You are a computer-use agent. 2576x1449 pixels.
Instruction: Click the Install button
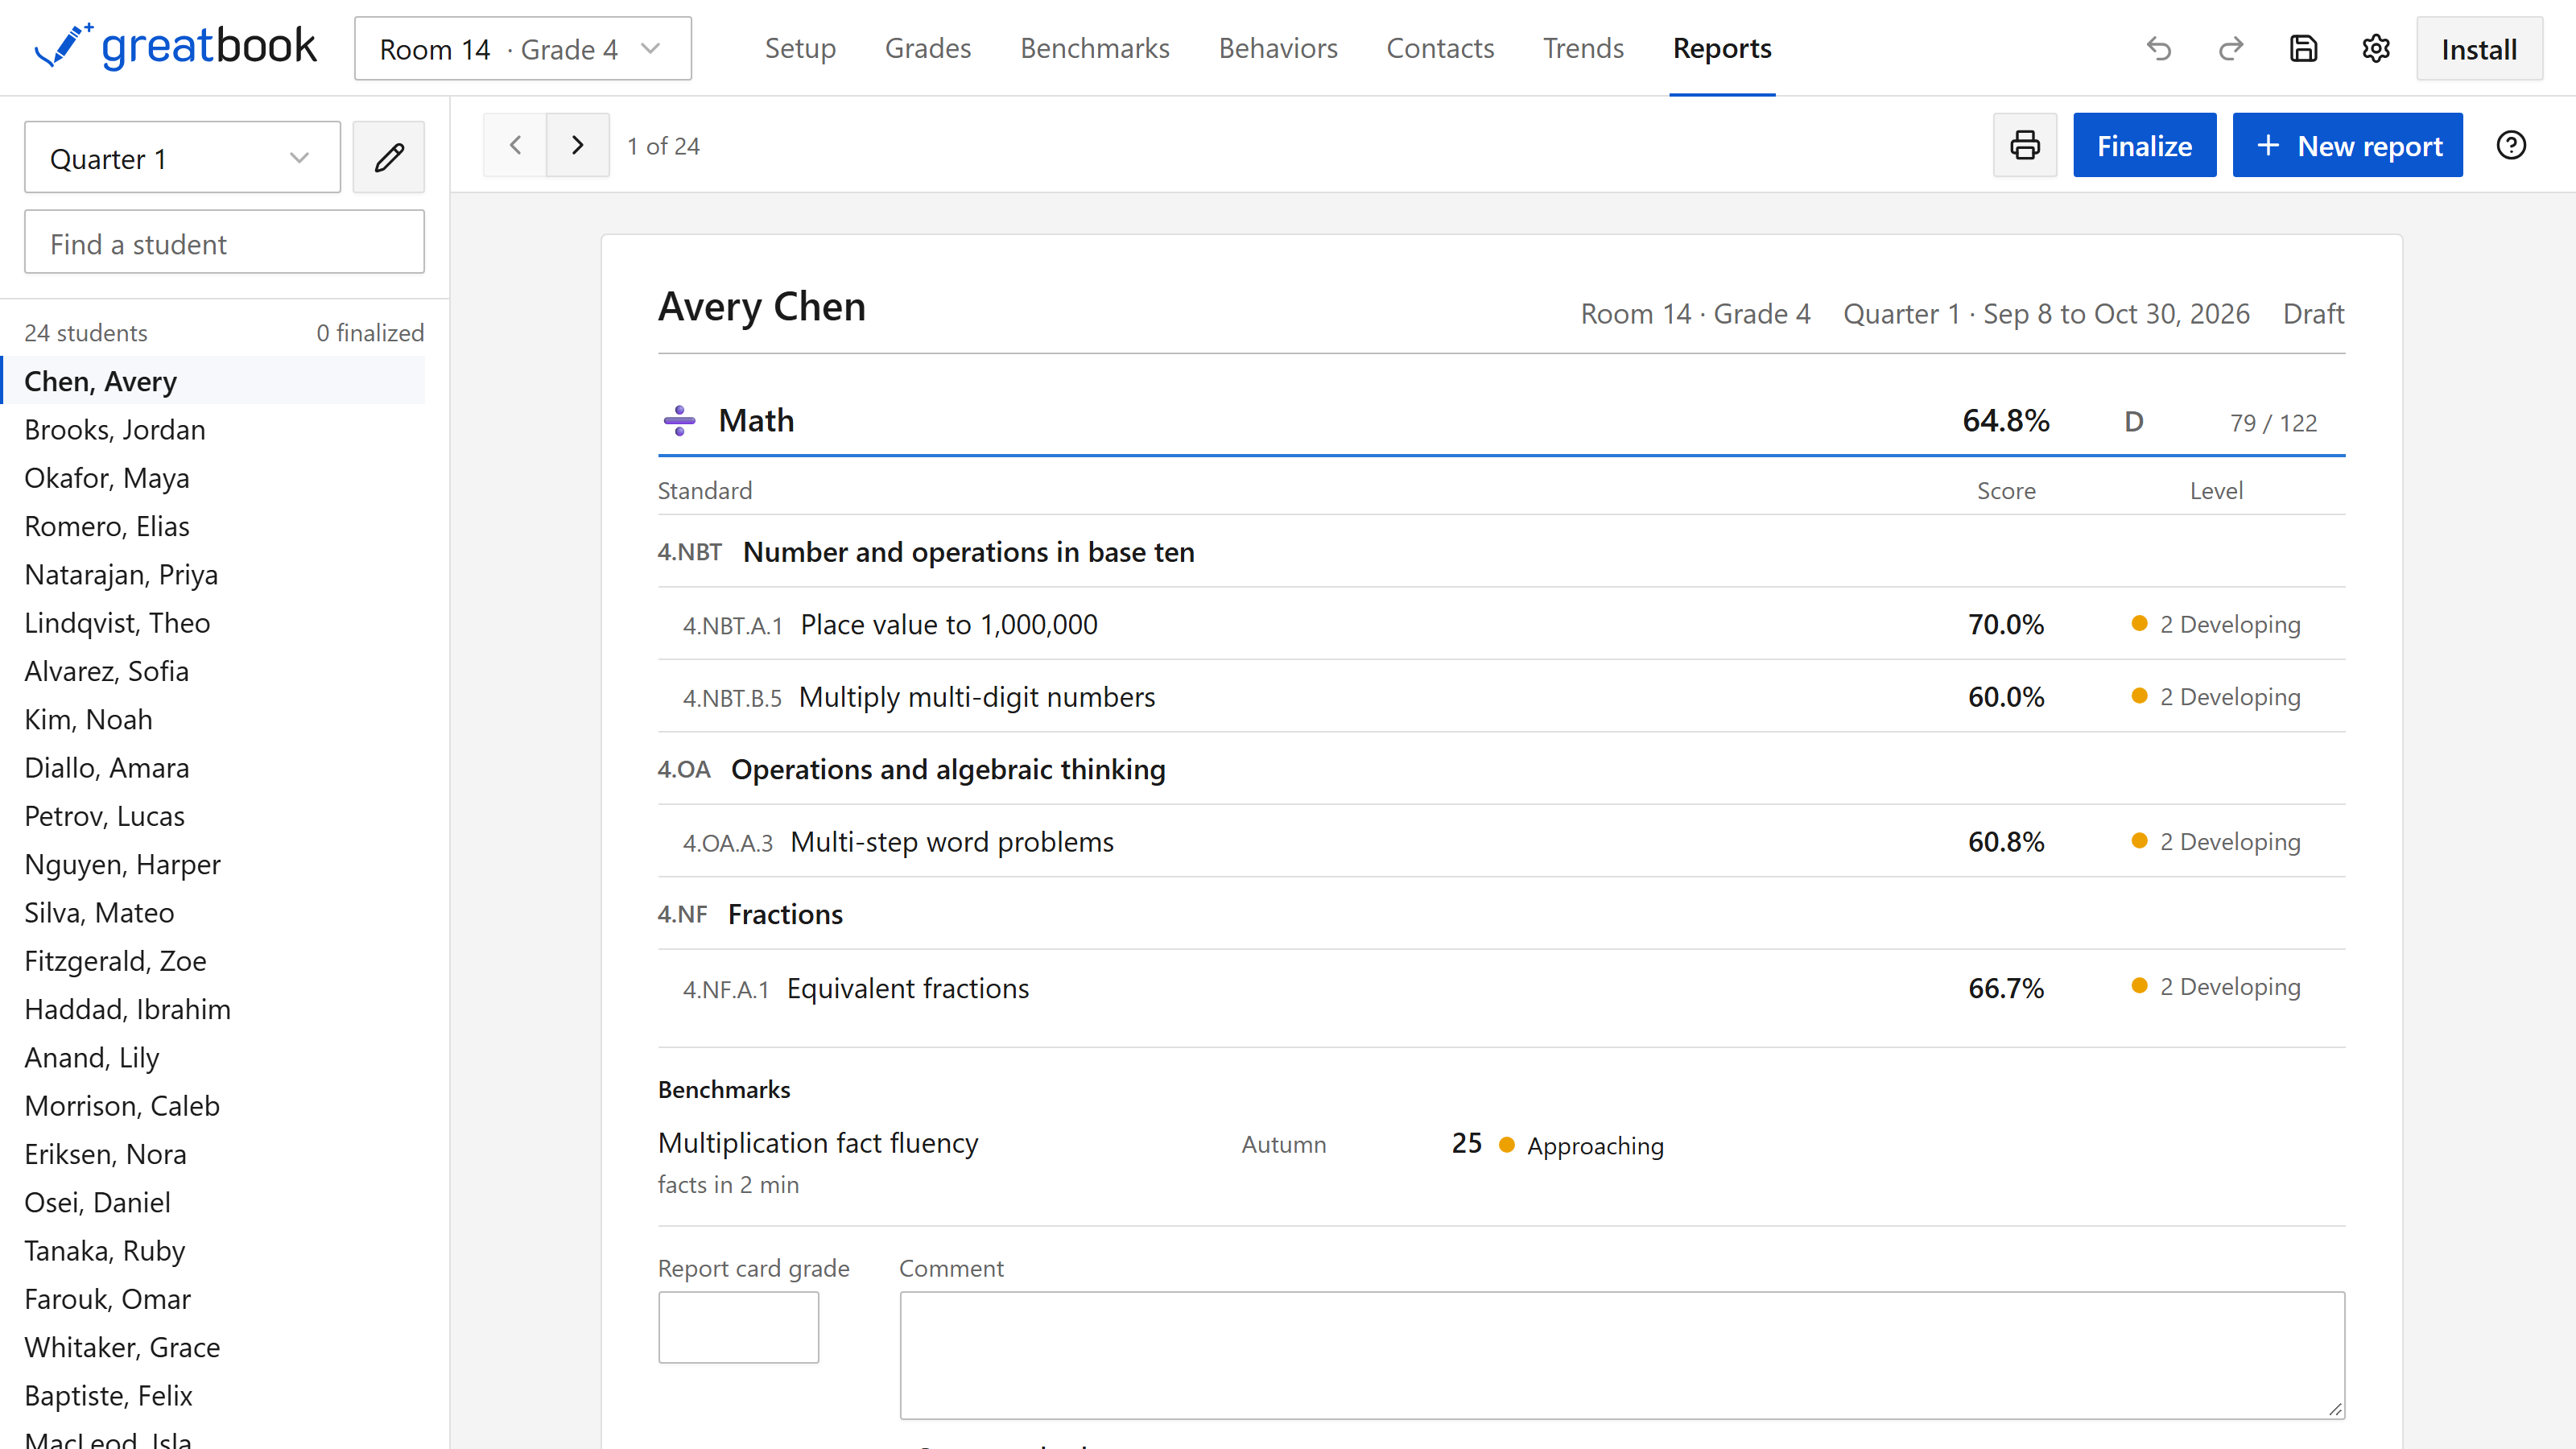pos(2479,49)
